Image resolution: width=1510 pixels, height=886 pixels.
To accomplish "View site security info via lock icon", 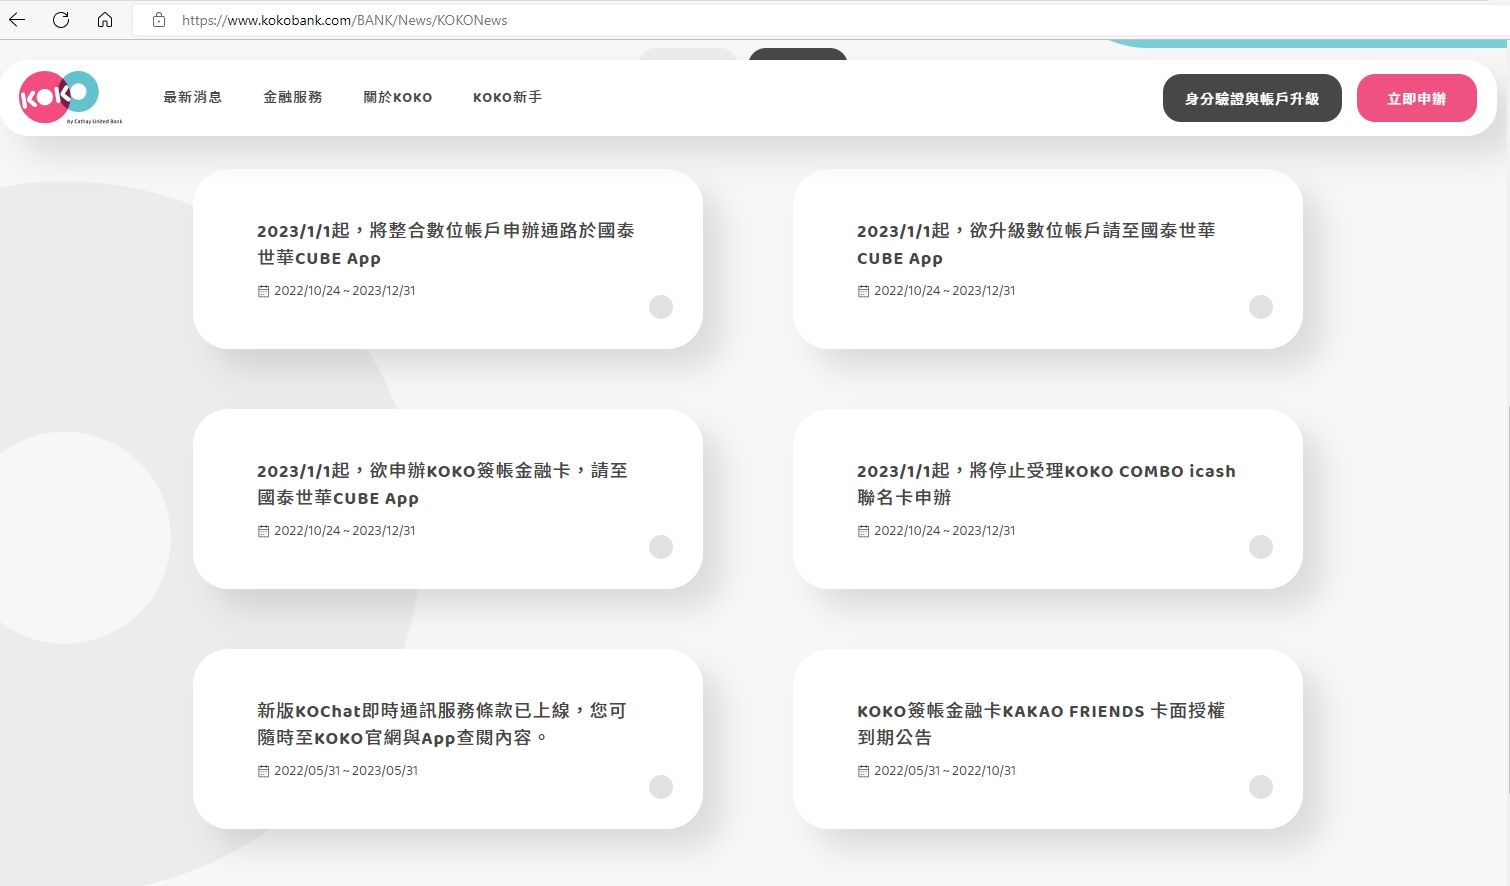I will (159, 20).
